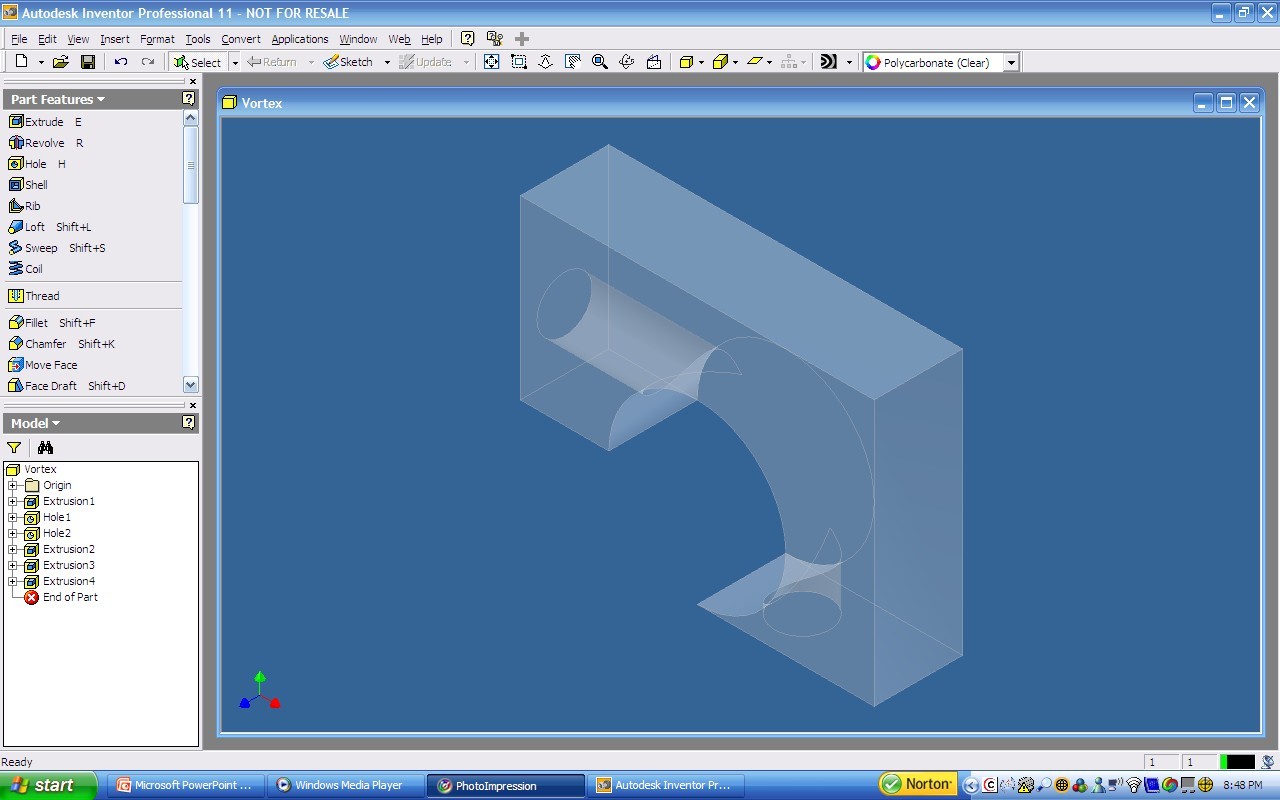Open the Applications menu
Image resolution: width=1280 pixels, height=800 pixels.
pos(299,39)
